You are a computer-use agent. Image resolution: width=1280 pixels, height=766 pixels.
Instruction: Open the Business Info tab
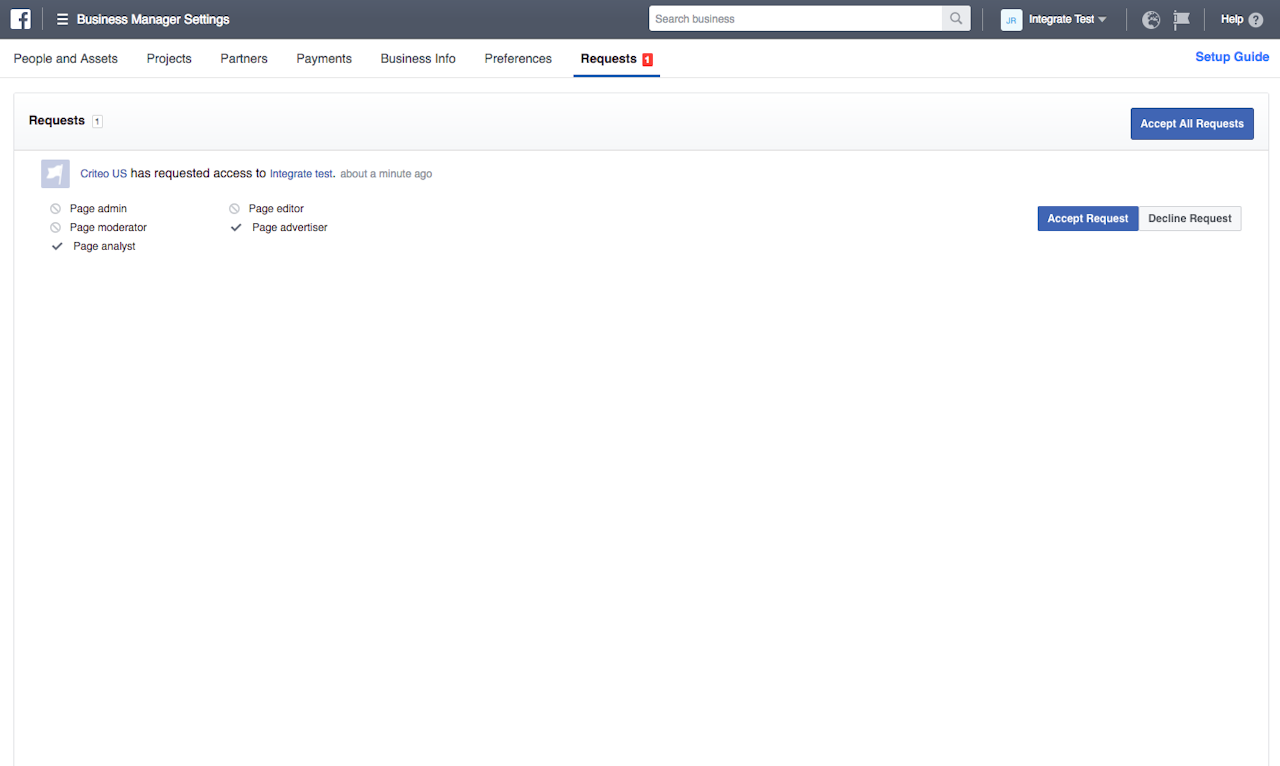click(x=418, y=59)
